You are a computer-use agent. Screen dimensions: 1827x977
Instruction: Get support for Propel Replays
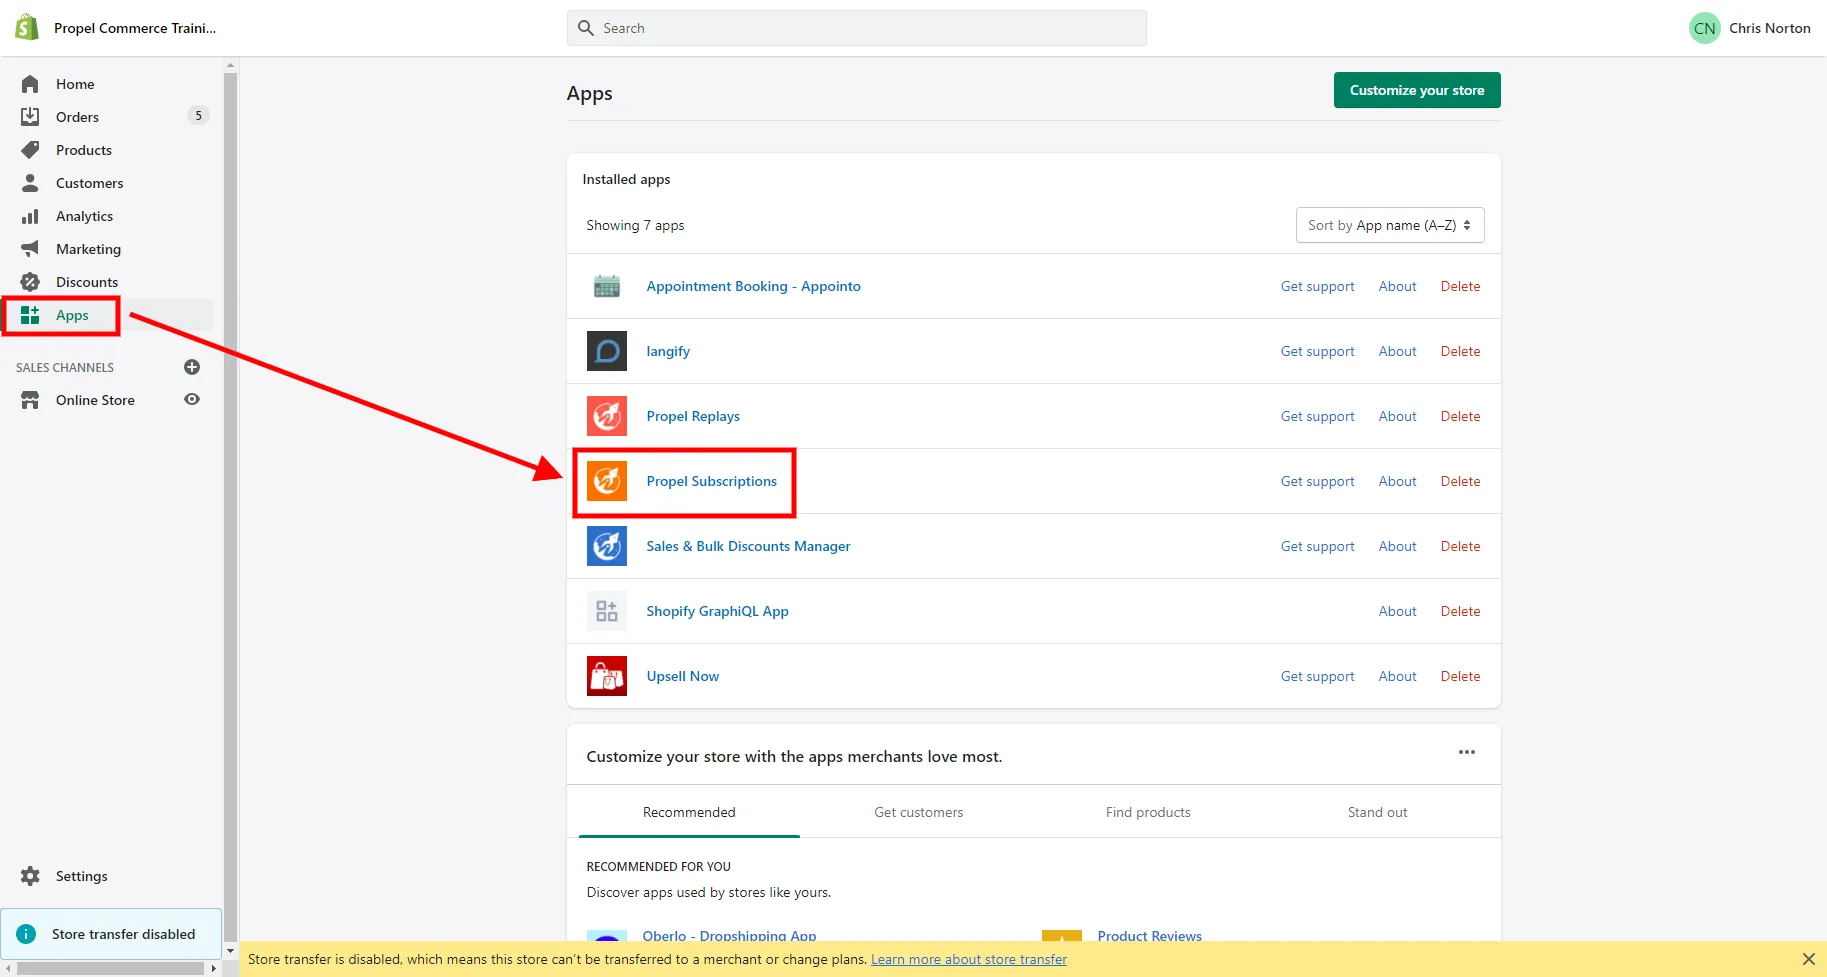[1317, 416]
